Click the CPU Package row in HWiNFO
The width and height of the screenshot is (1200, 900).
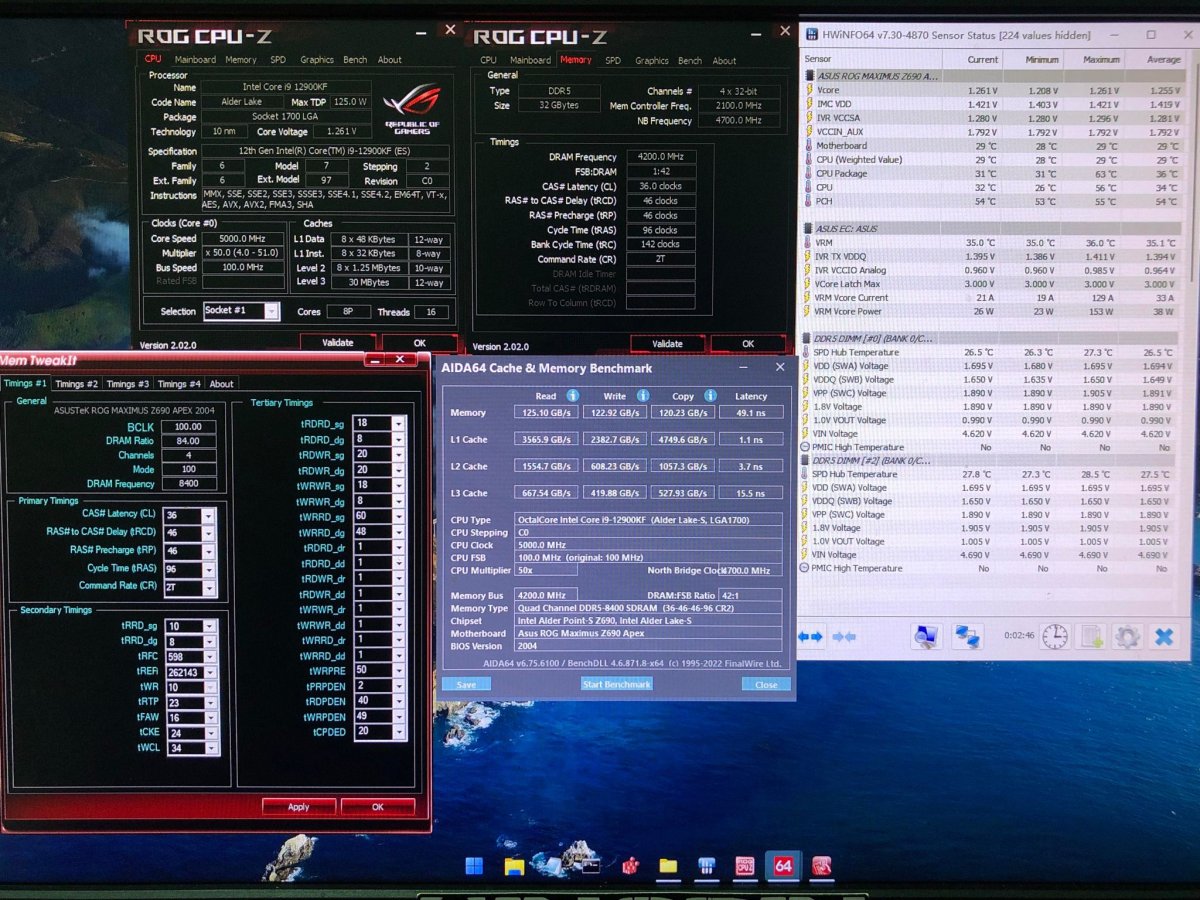995,173
